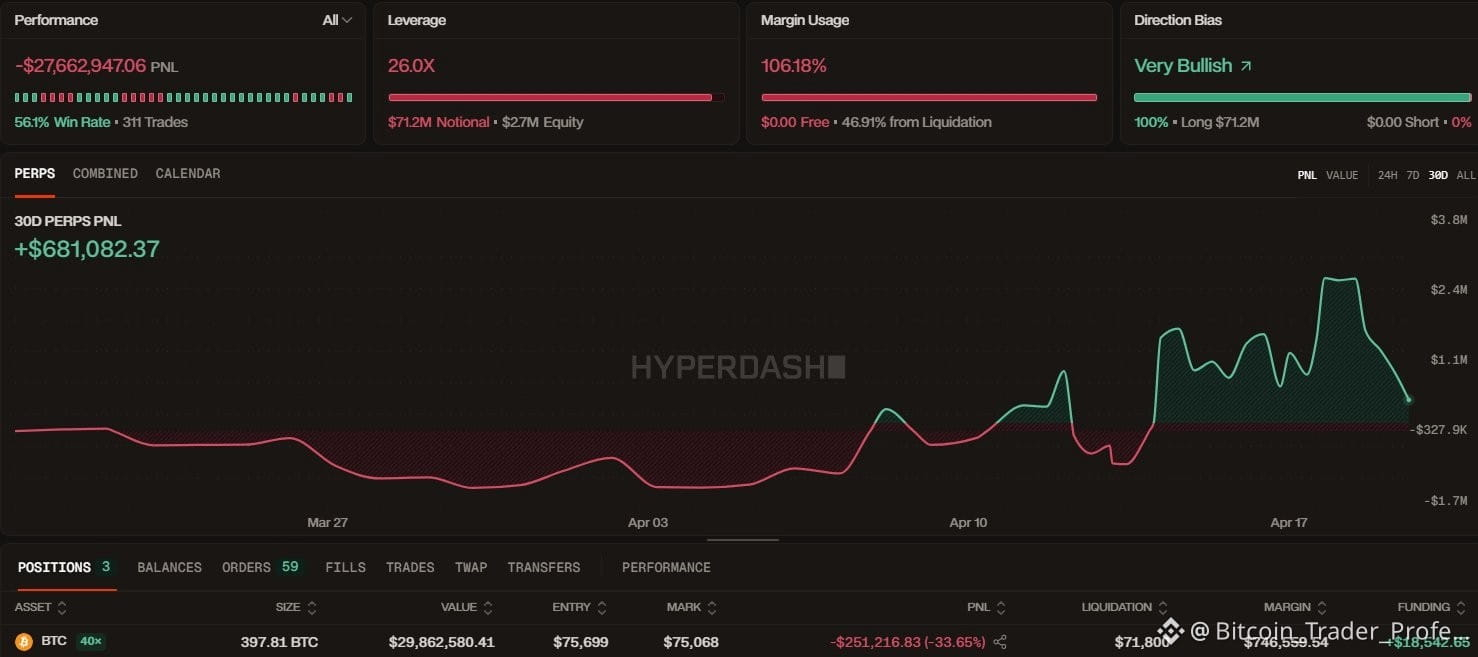Screen dimensions: 1478x657
Task: Click the Margin Usage red progress bar
Action: click(x=929, y=97)
